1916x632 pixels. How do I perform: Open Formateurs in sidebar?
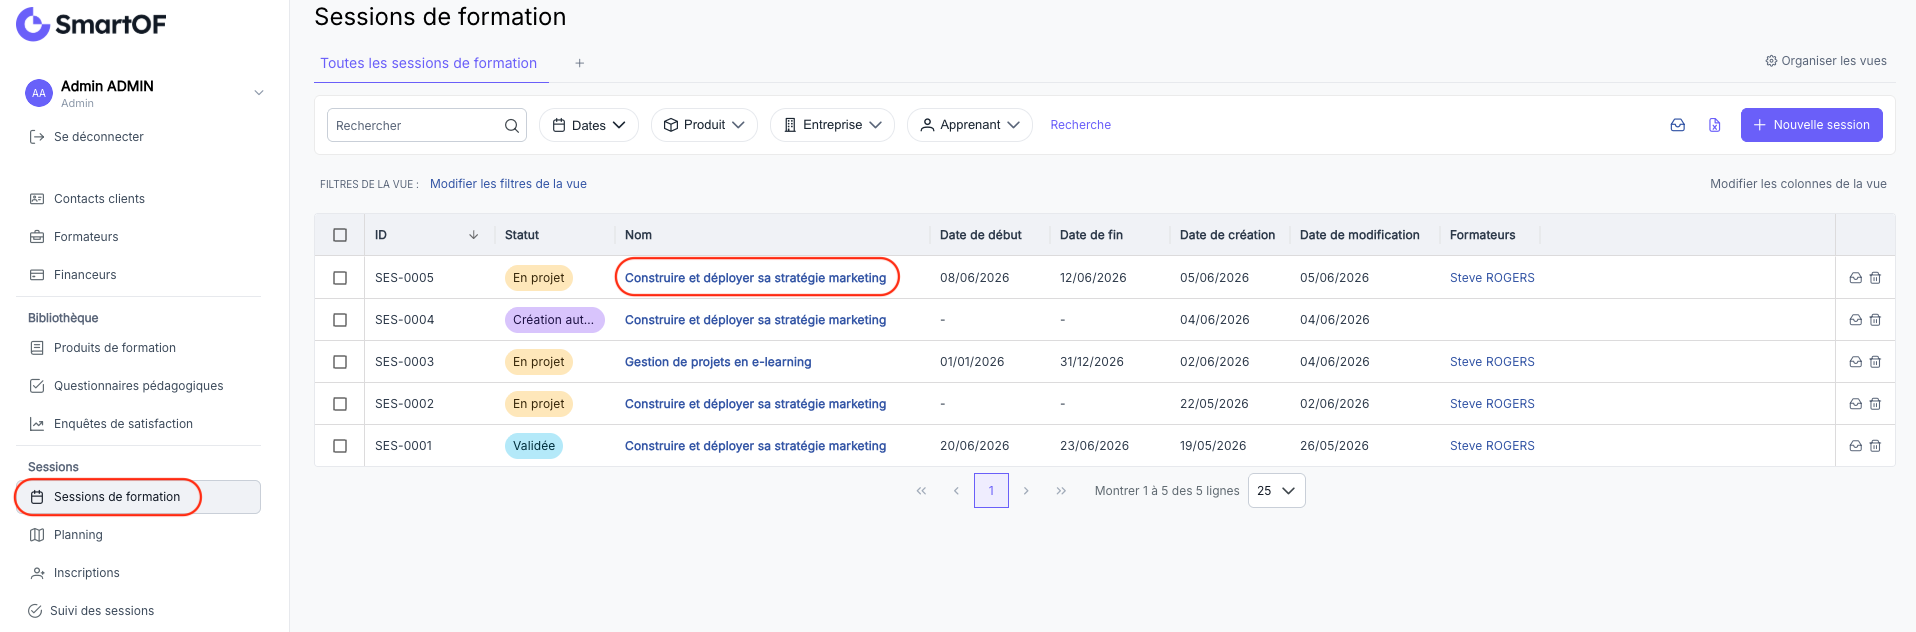(86, 237)
